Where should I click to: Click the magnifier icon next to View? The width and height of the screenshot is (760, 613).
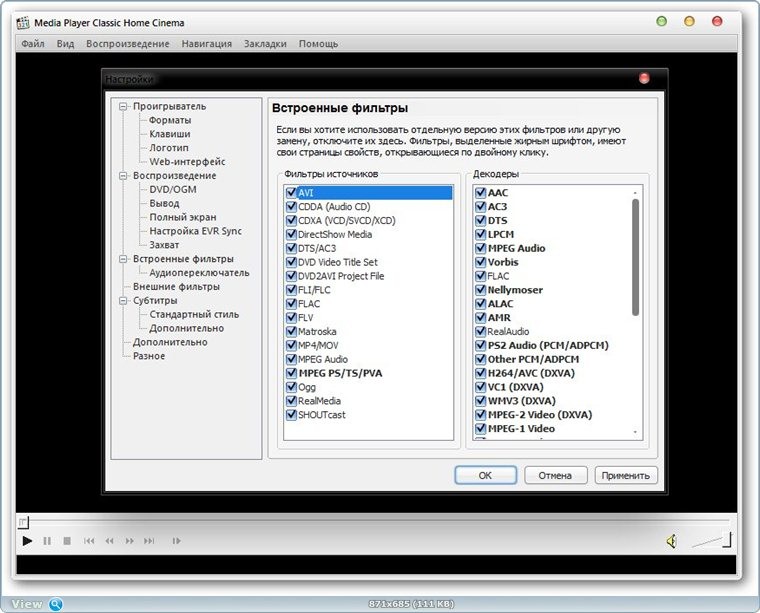[56, 604]
